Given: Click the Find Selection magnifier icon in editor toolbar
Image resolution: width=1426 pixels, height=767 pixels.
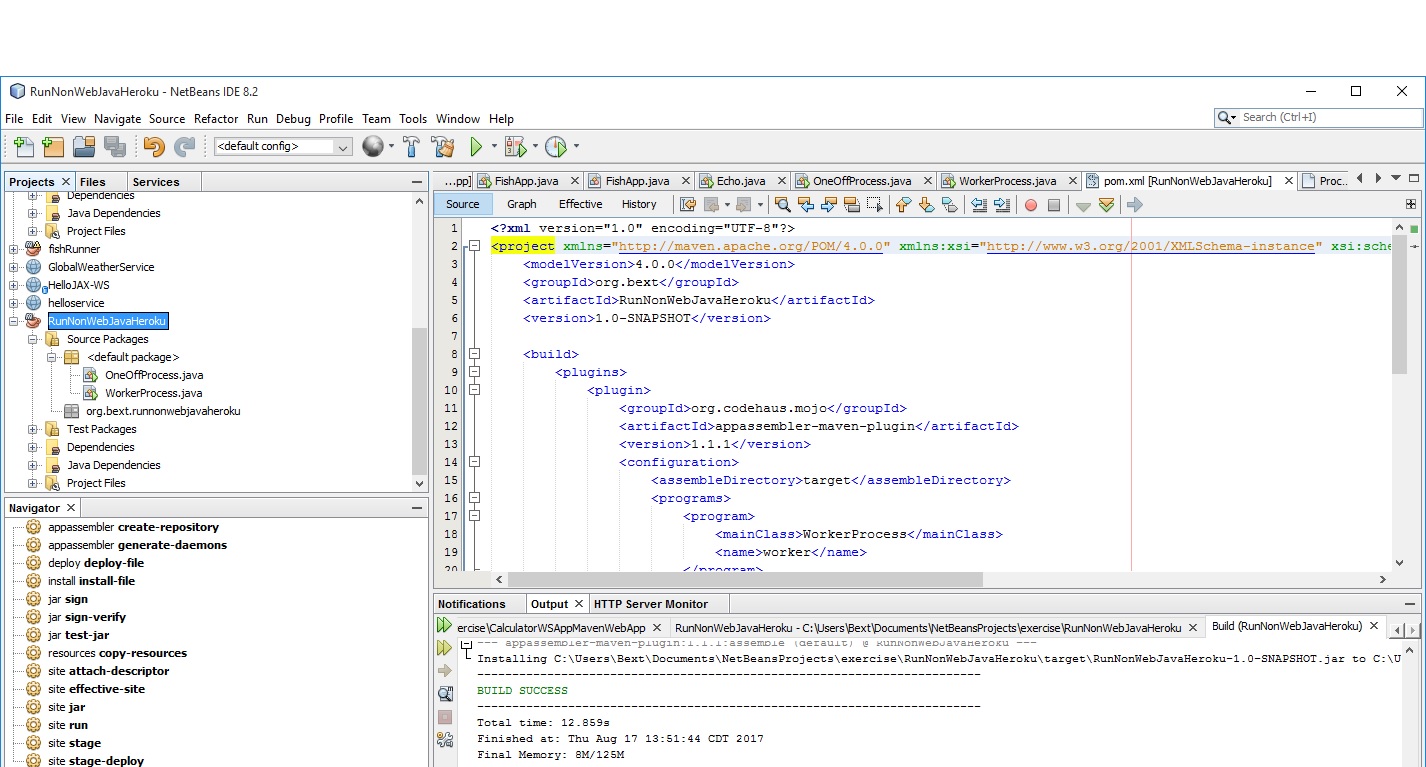Looking at the screenshot, I should [782, 205].
